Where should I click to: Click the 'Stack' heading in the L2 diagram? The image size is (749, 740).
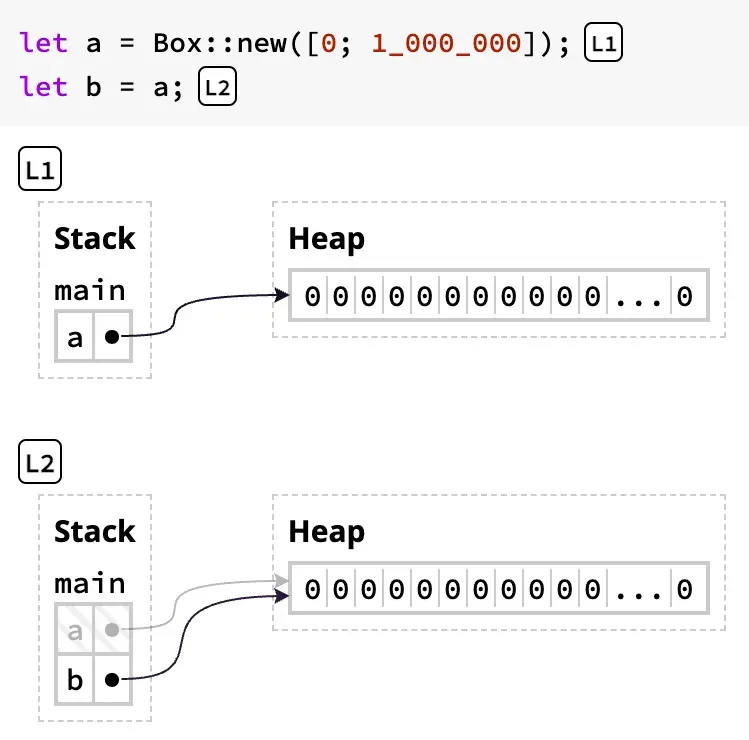(x=94, y=531)
